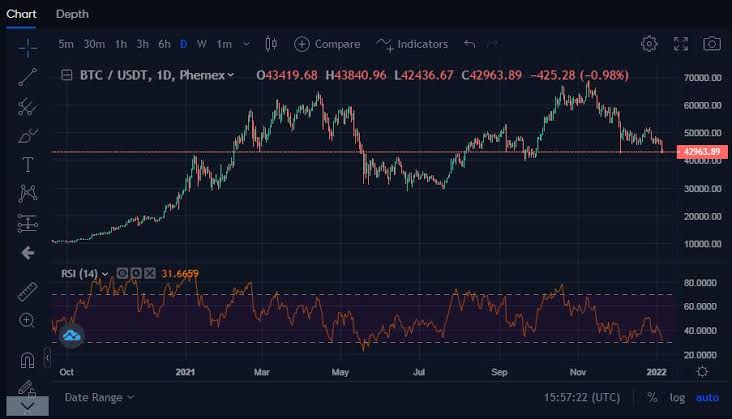
Task: Toggle auto scale for the chart
Action: [707, 397]
